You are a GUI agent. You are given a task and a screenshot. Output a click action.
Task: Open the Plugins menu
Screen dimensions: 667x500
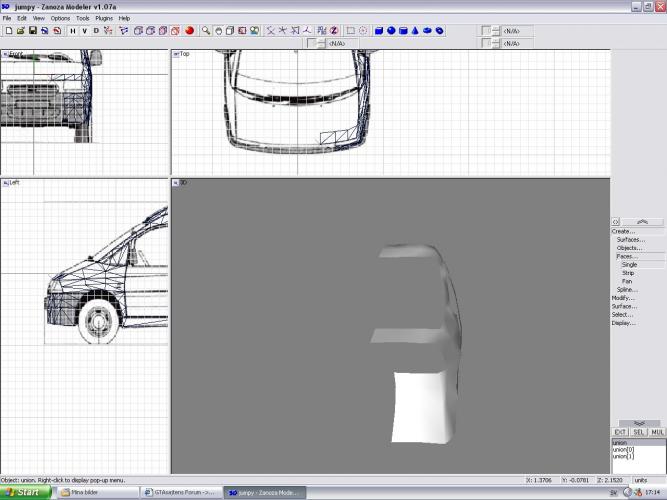click(x=104, y=18)
